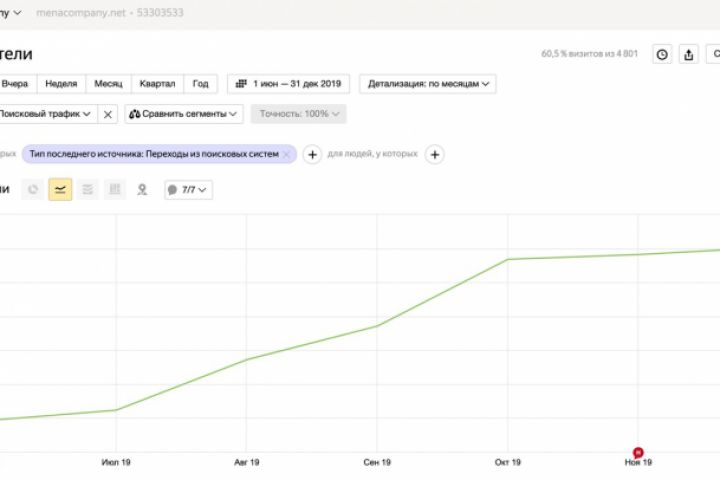Click the red annotation marker at Ноя 19

638,452
